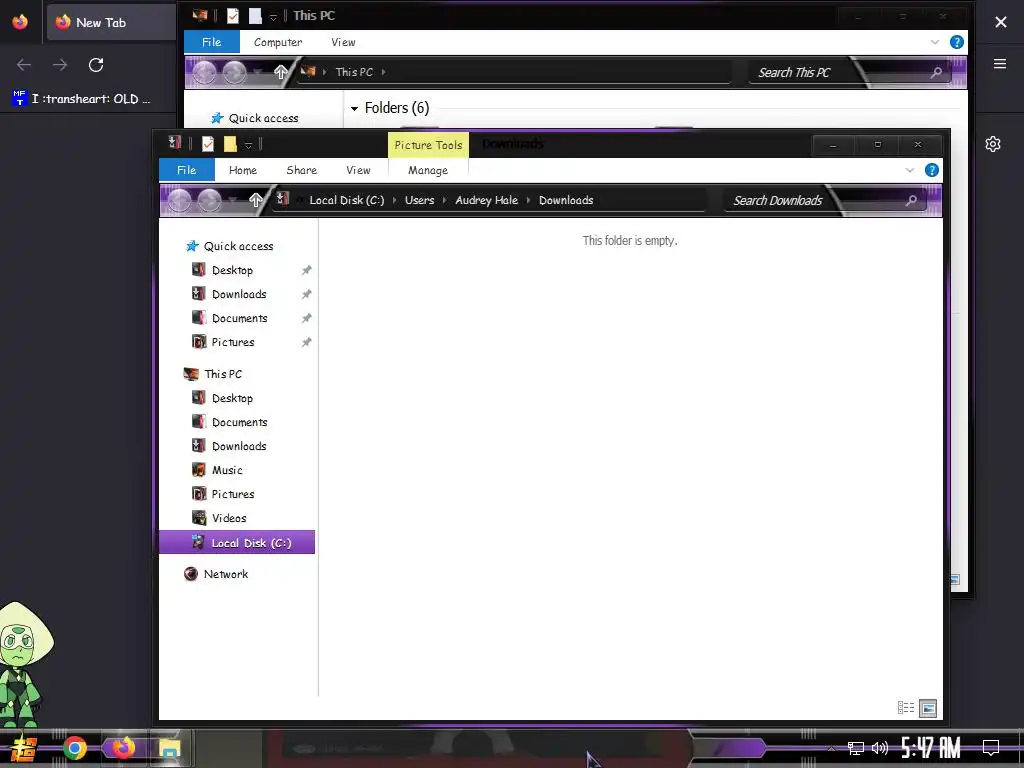Click Users in the address breadcrumb
The height and width of the screenshot is (768, 1024).
pos(419,200)
